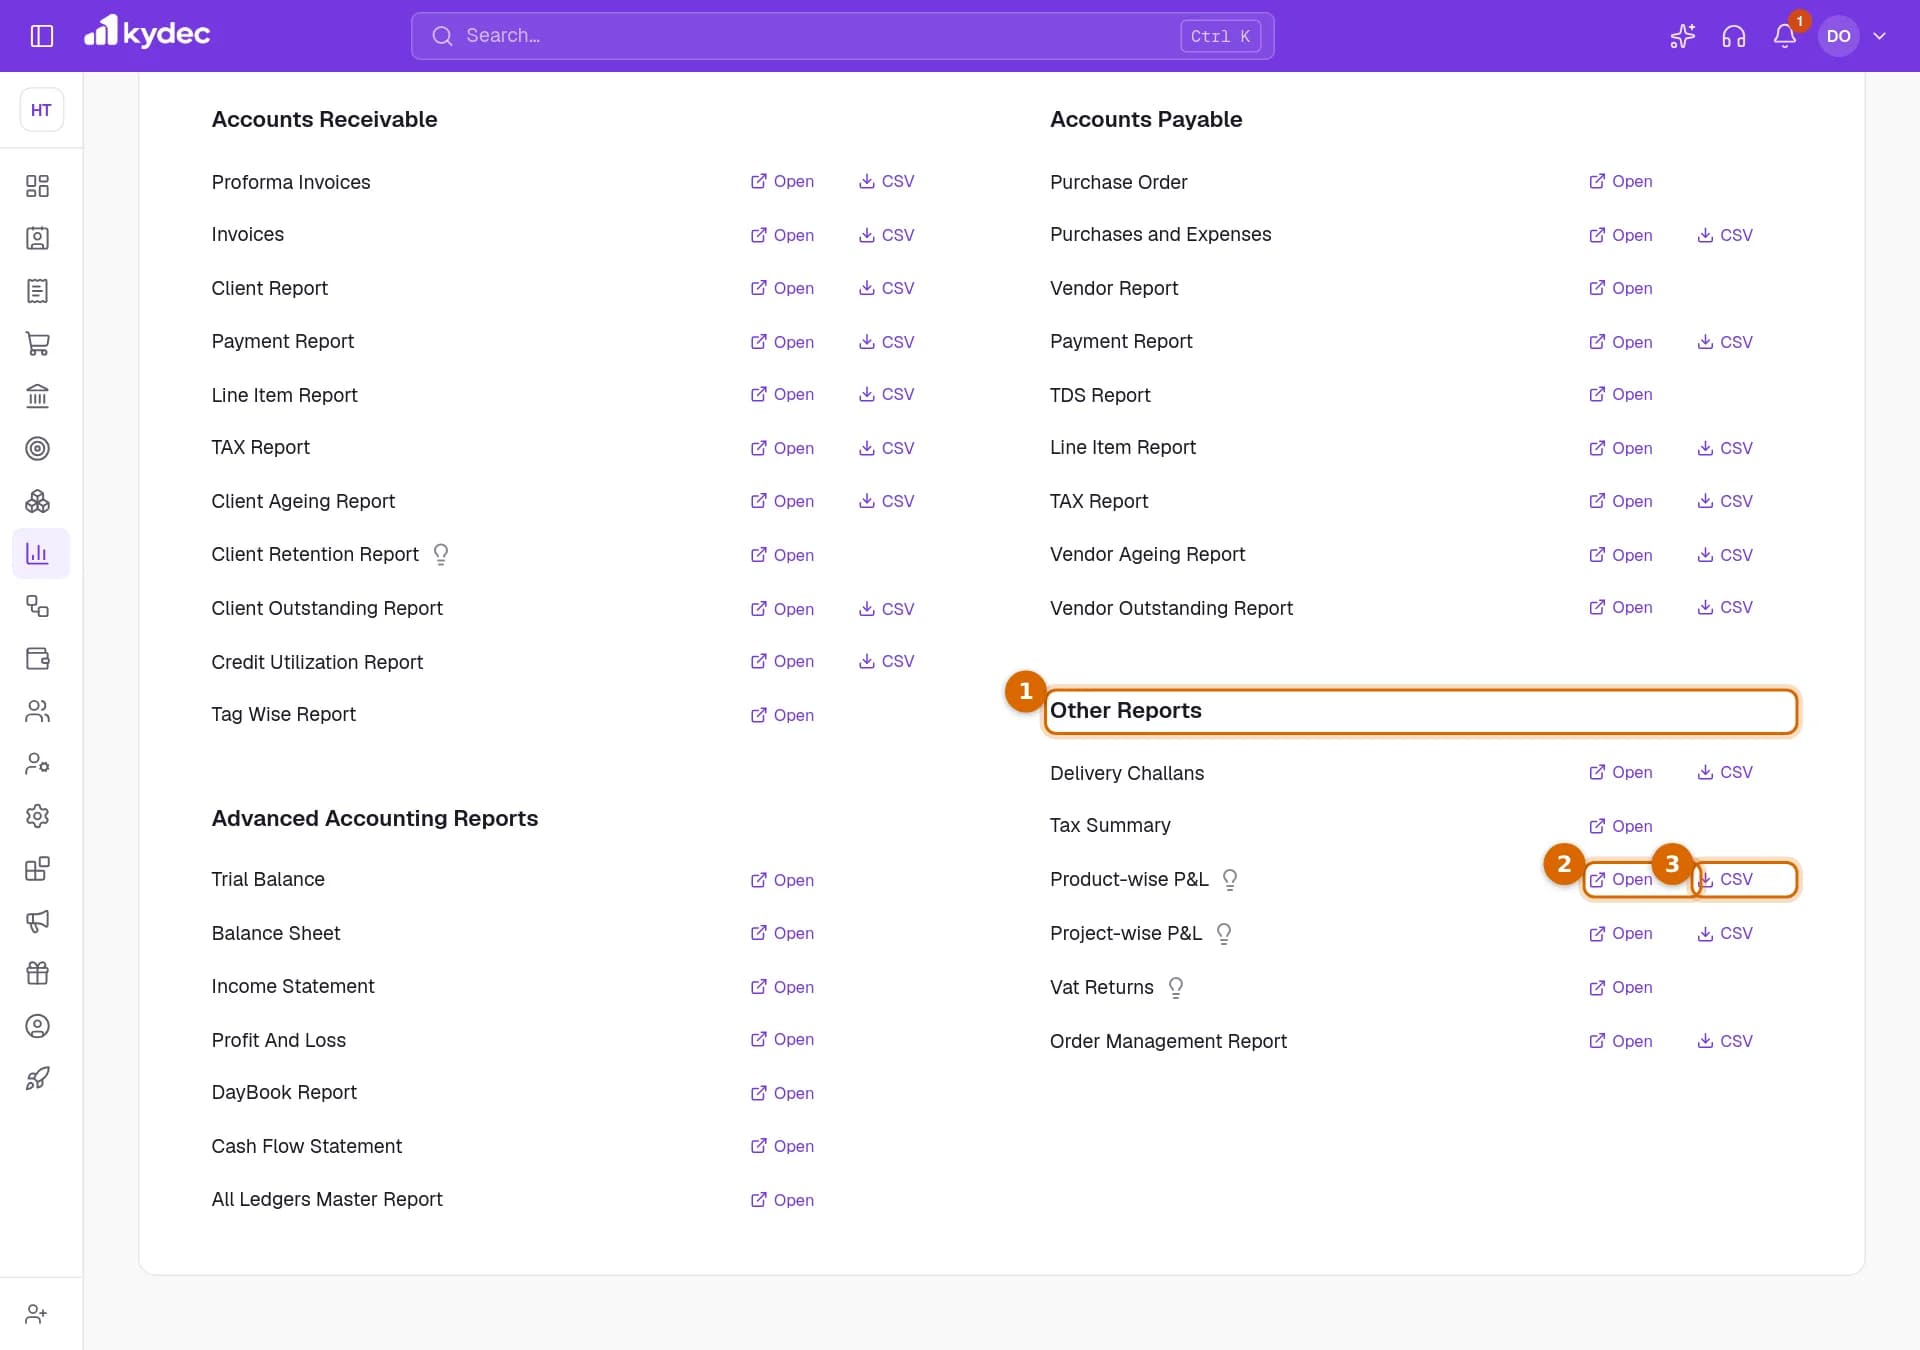Click the HT workspace switcher badge
This screenshot has width=1920, height=1350.
(41, 110)
